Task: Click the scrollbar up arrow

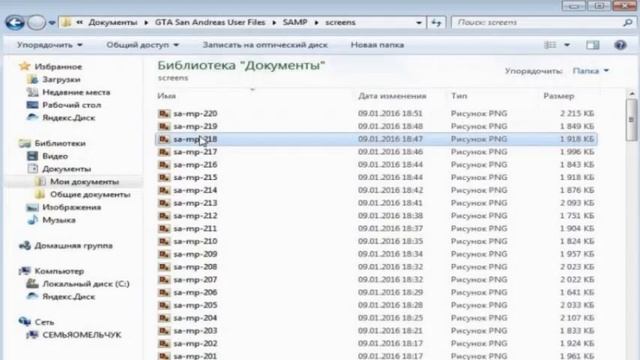Action: [631, 94]
